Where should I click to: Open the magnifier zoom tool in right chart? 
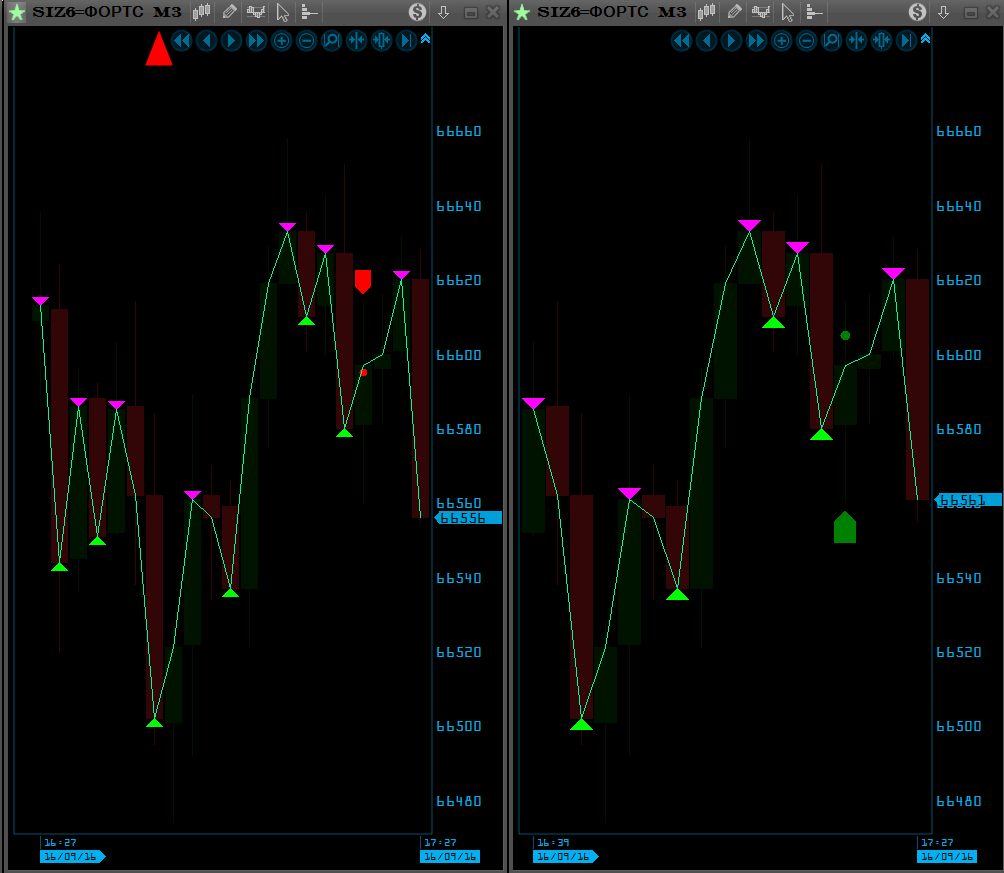click(x=831, y=41)
